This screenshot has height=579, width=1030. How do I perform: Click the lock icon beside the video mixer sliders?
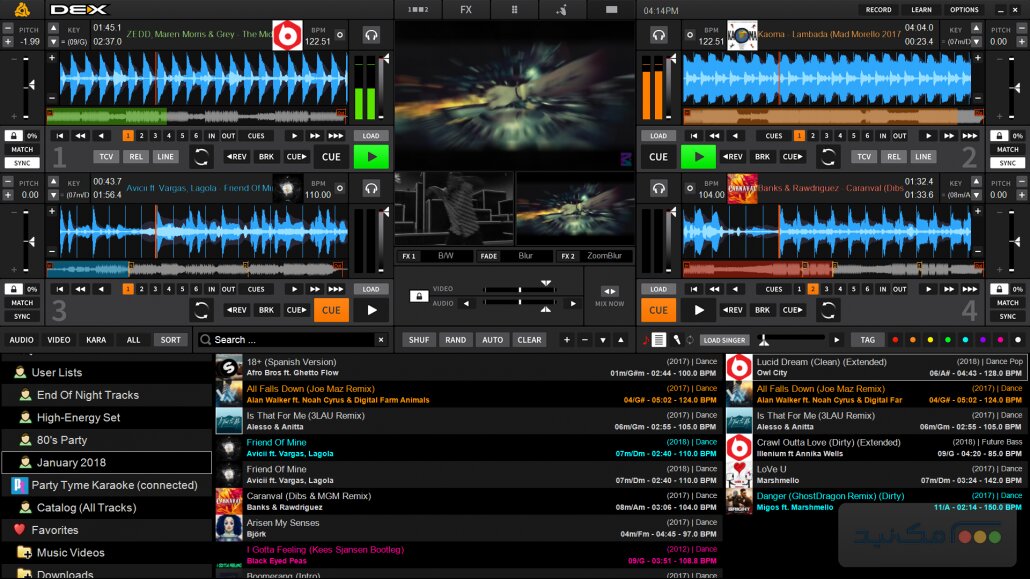(x=419, y=295)
